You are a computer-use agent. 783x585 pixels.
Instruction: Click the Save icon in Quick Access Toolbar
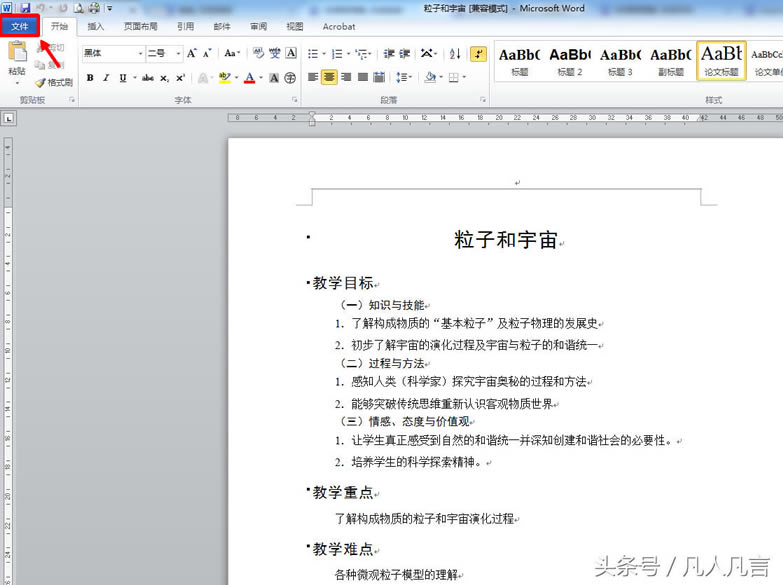pos(25,8)
